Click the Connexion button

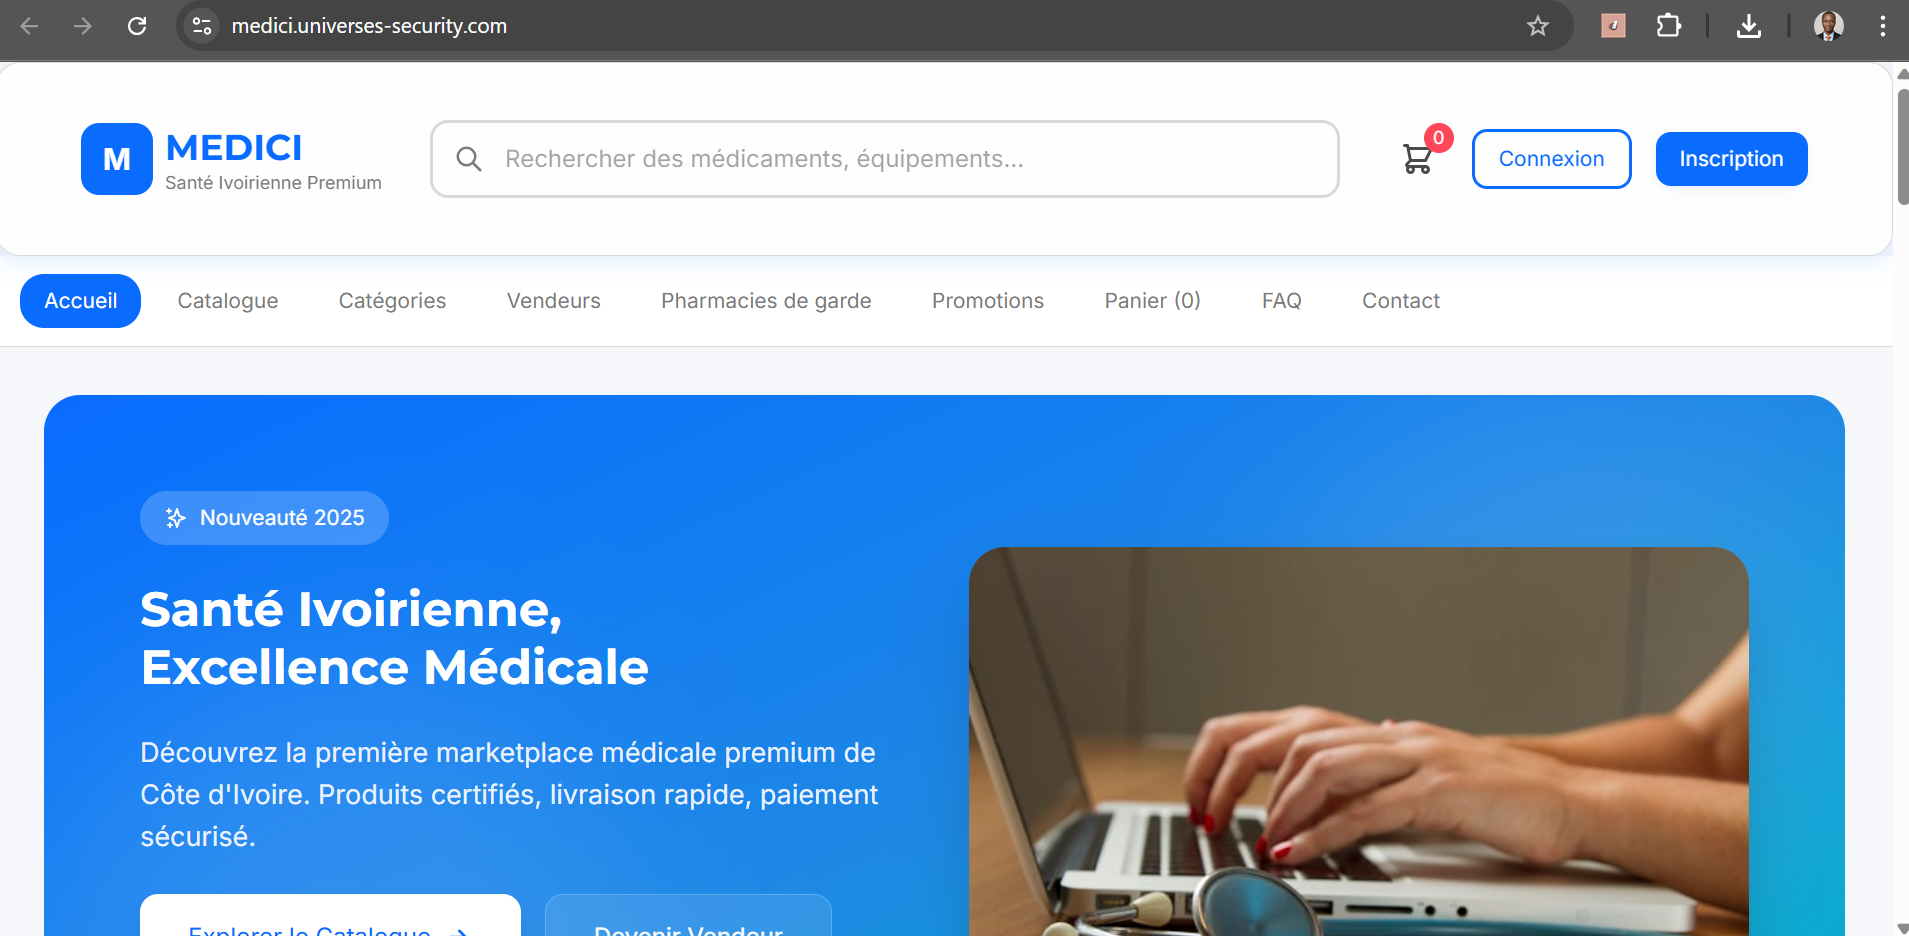(x=1552, y=159)
